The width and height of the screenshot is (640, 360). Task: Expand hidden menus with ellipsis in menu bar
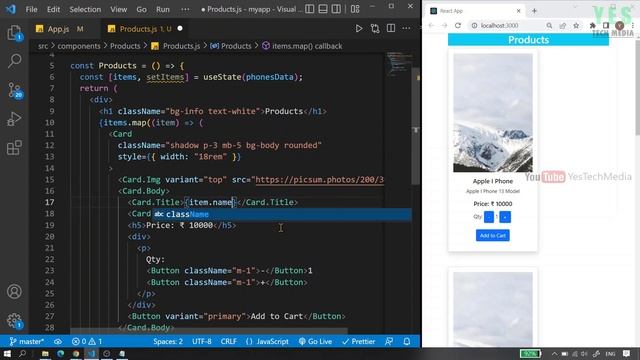pyautogui.click(x=185, y=9)
